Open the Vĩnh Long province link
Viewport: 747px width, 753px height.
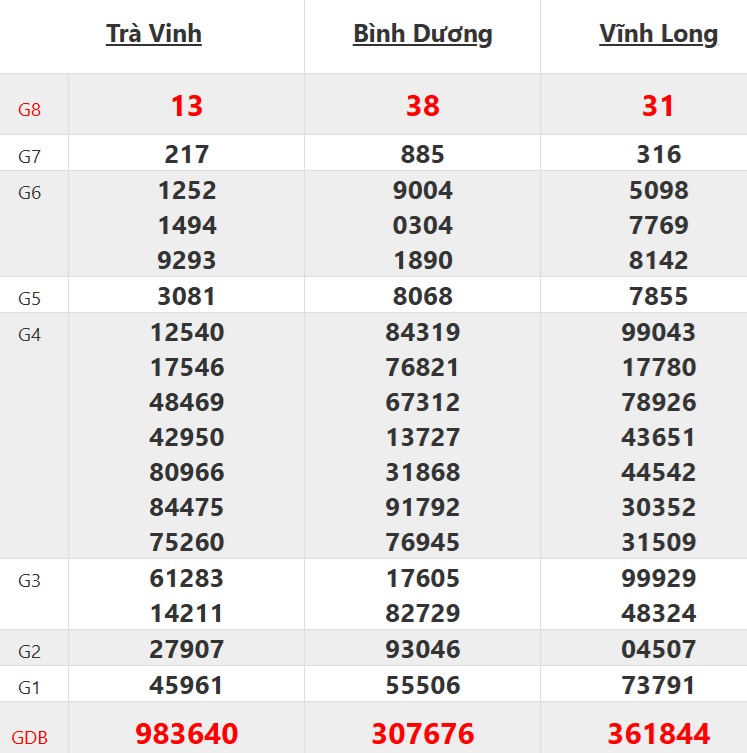coord(658,34)
